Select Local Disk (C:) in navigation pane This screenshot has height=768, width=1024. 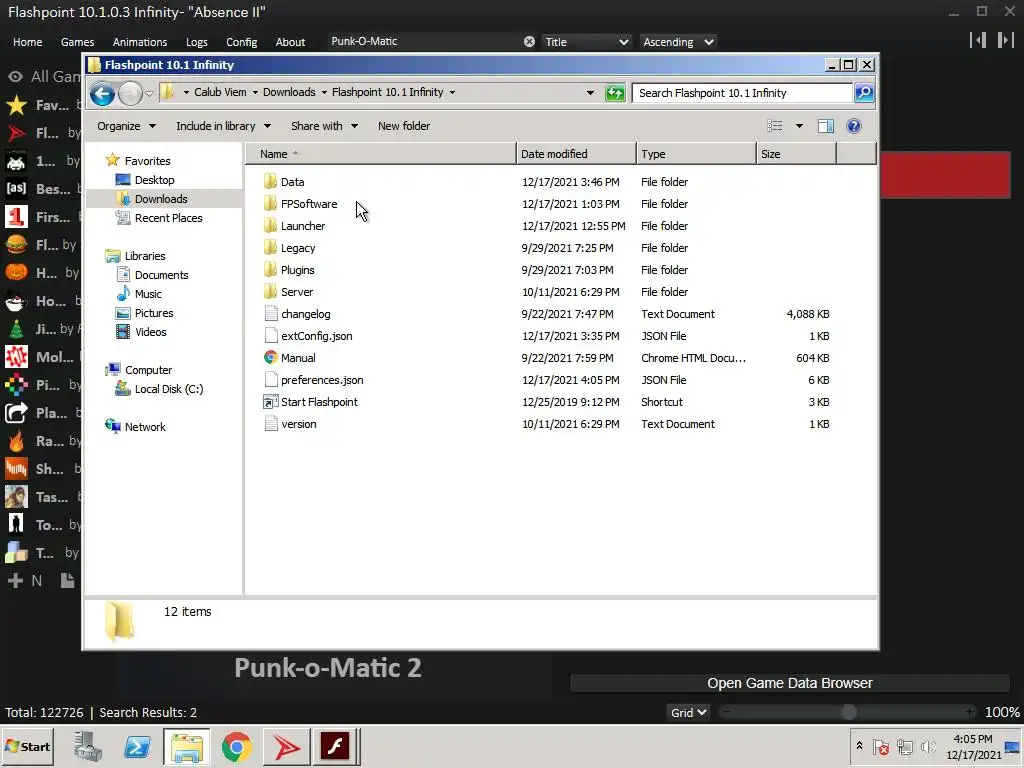coord(168,389)
